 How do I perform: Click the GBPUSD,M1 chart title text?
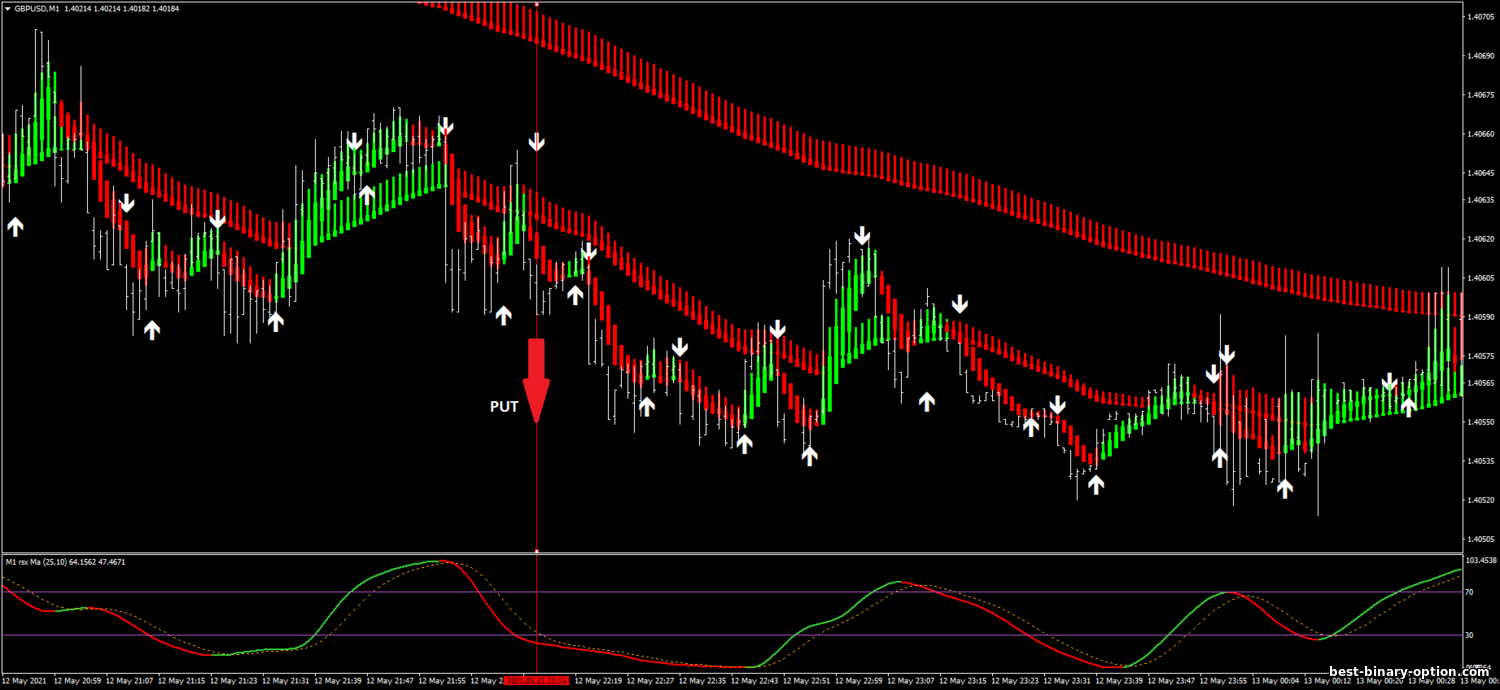pos(31,9)
